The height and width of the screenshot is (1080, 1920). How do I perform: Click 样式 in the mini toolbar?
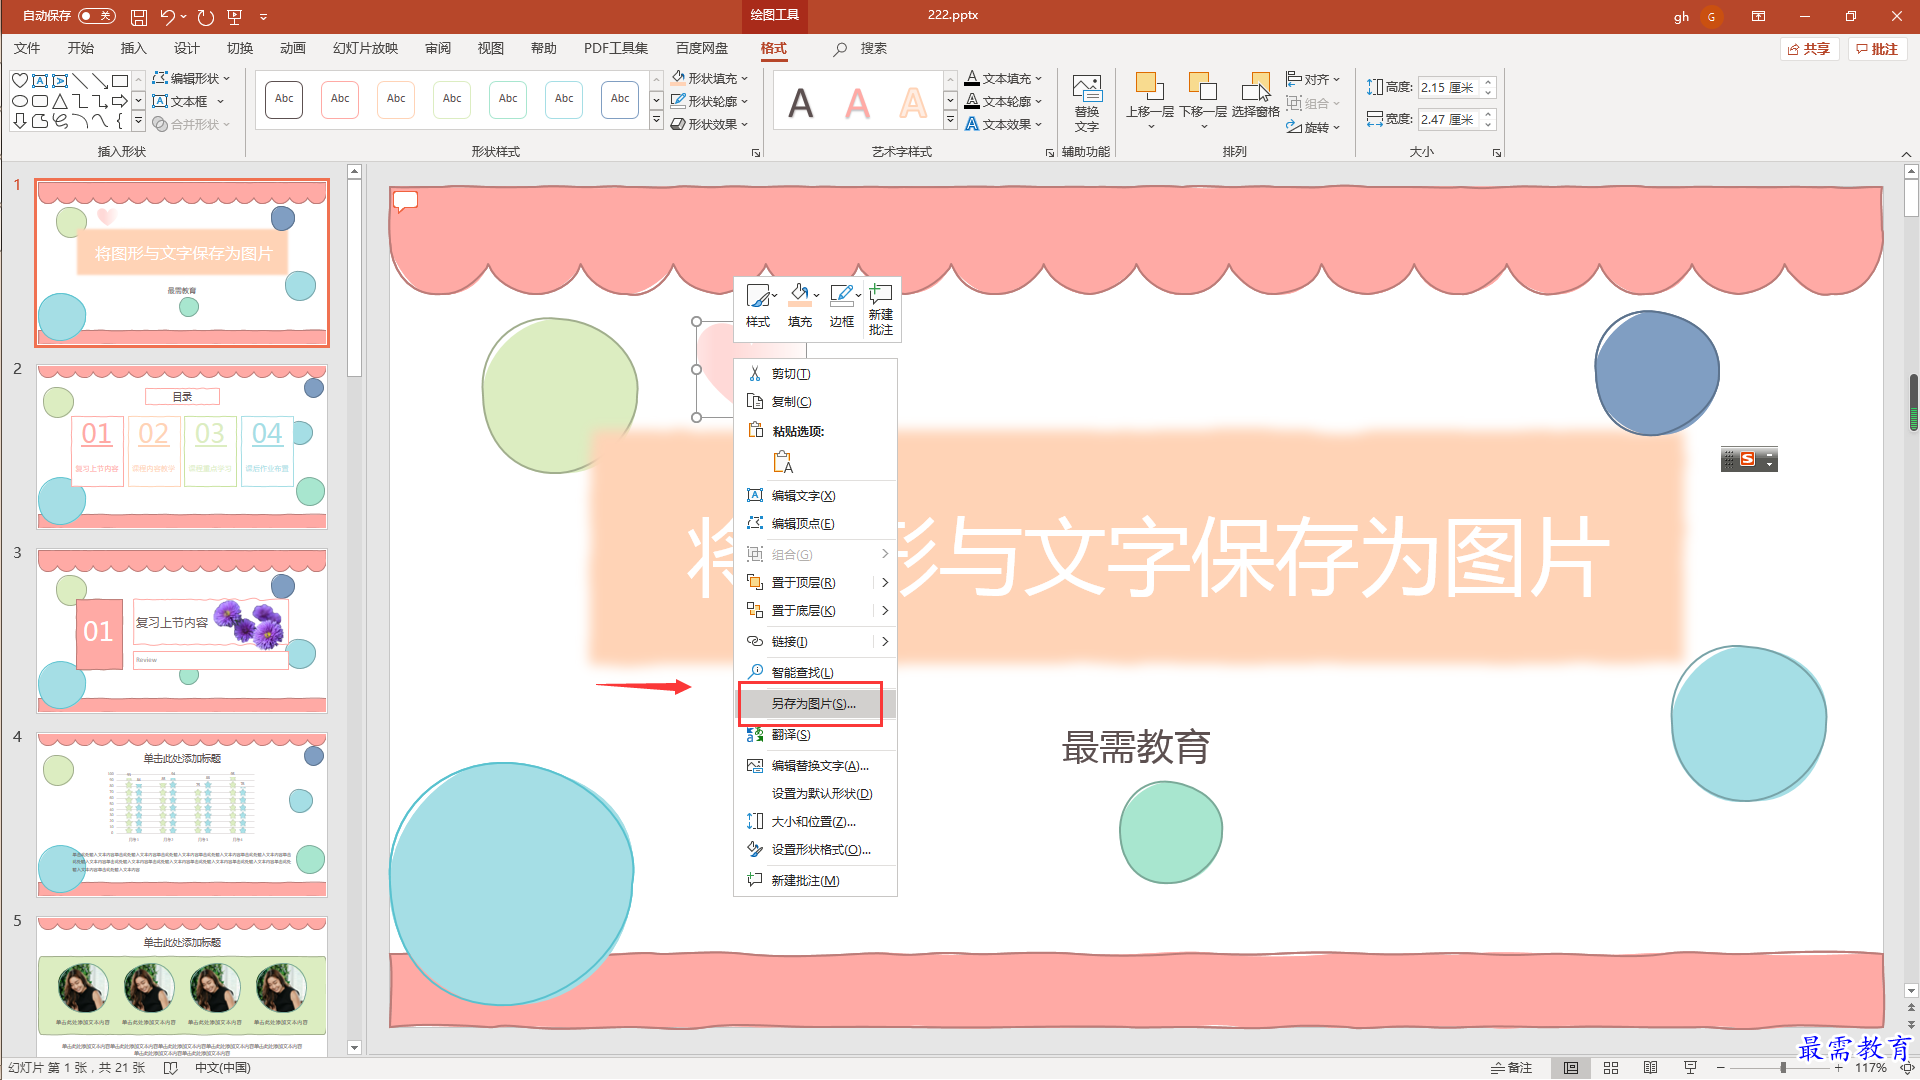point(758,307)
